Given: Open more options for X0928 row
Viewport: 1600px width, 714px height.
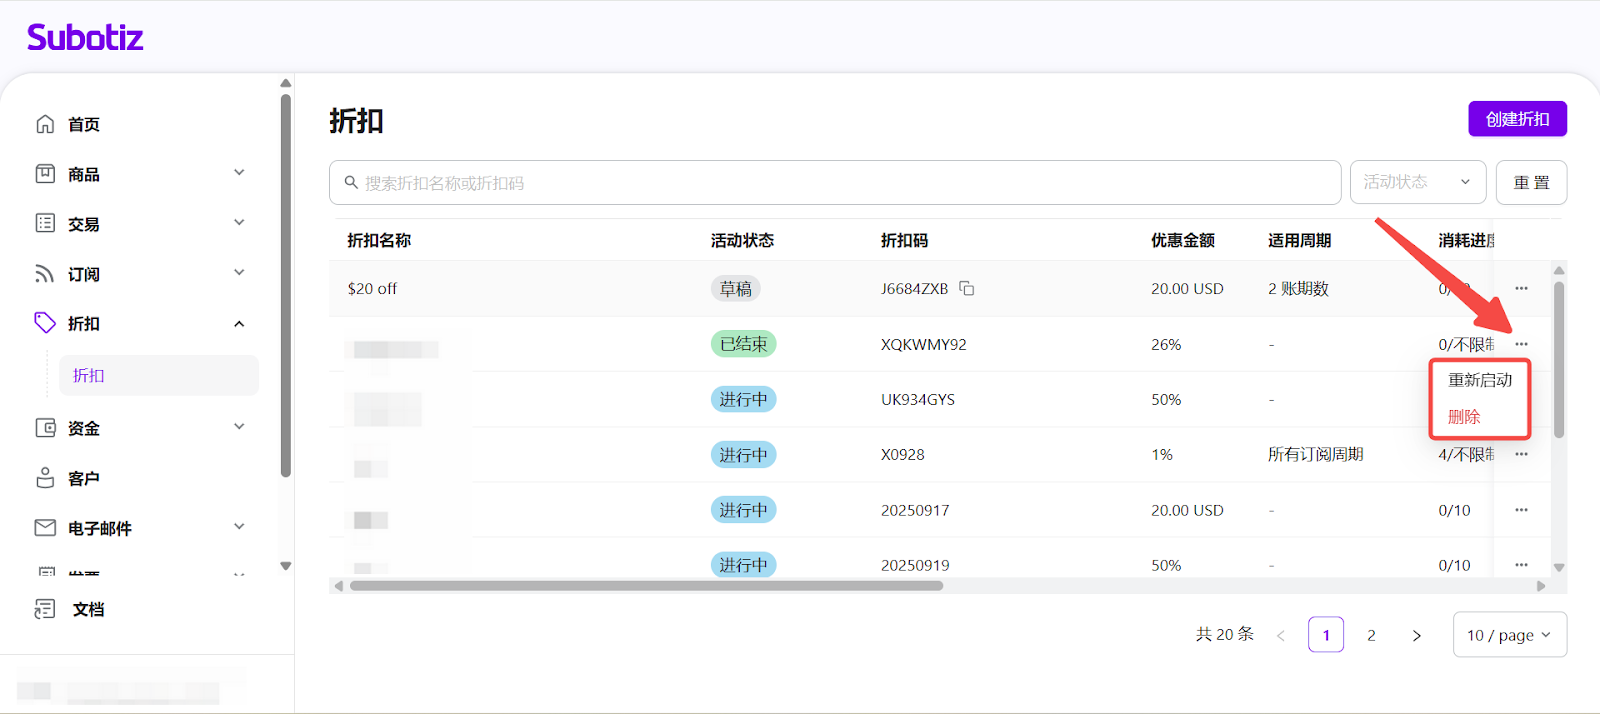Looking at the screenshot, I should pyautogui.click(x=1521, y=454).
